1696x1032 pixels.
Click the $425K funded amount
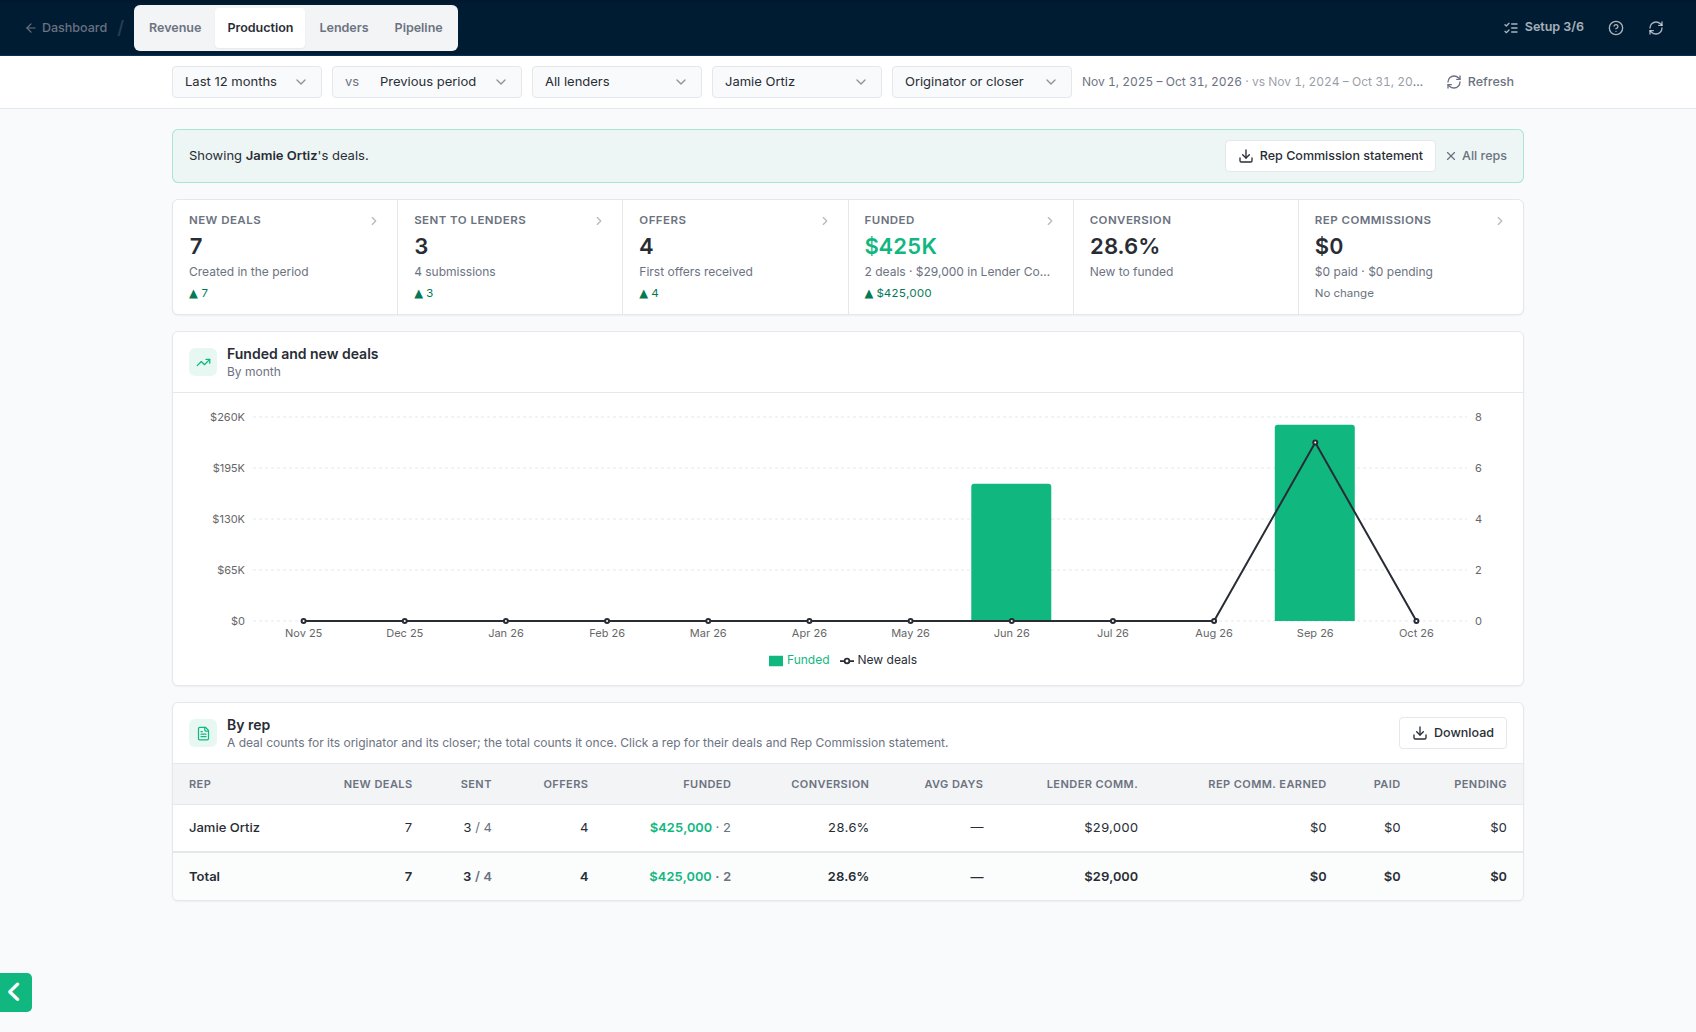point(901,246)
